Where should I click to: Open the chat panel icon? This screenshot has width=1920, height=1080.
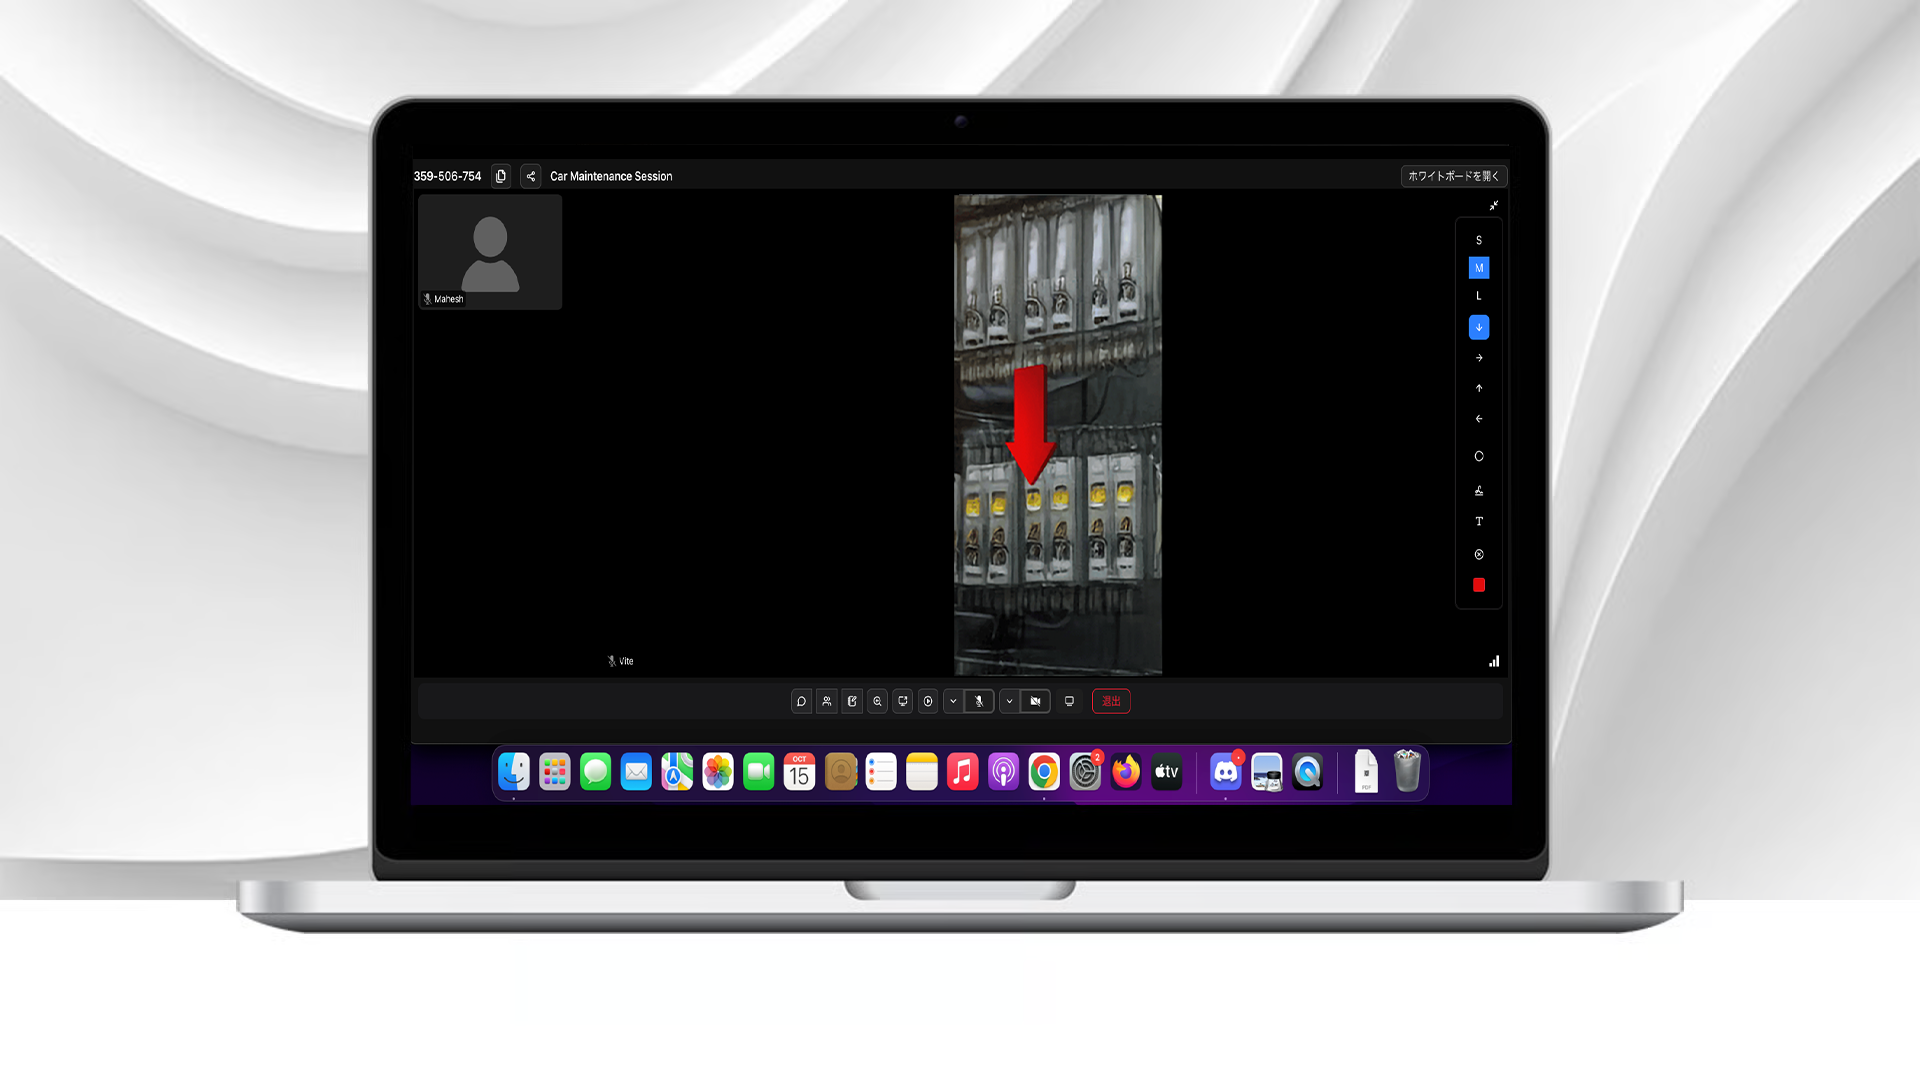(x=801, y=702)
